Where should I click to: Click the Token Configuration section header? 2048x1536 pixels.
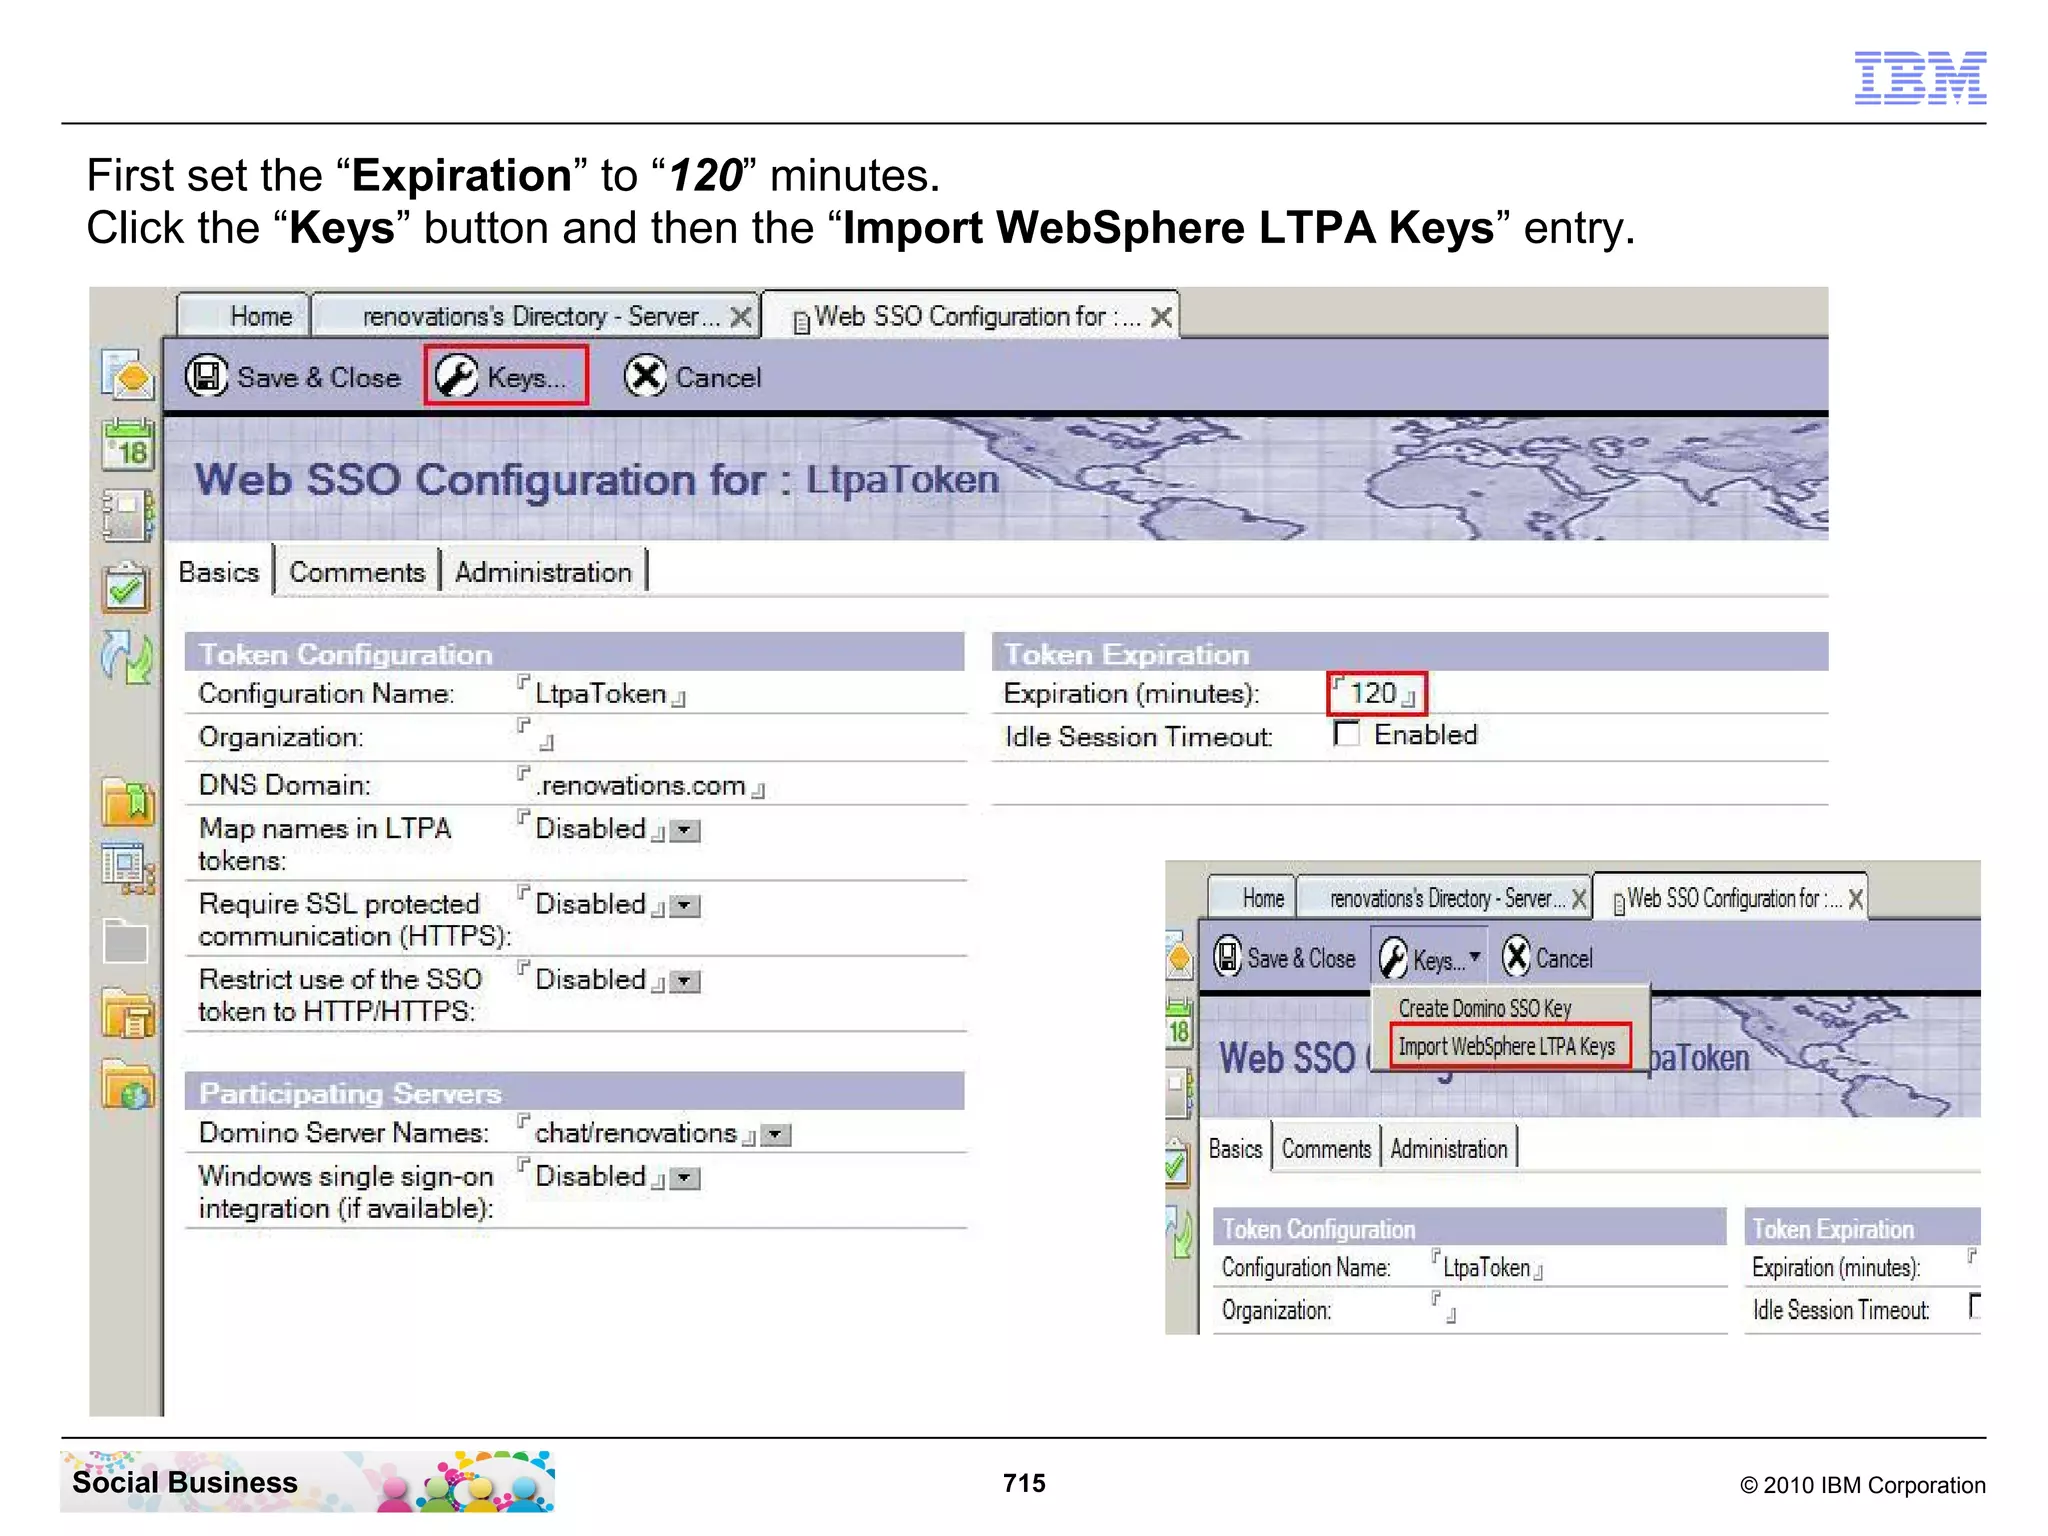pos(575,653)
